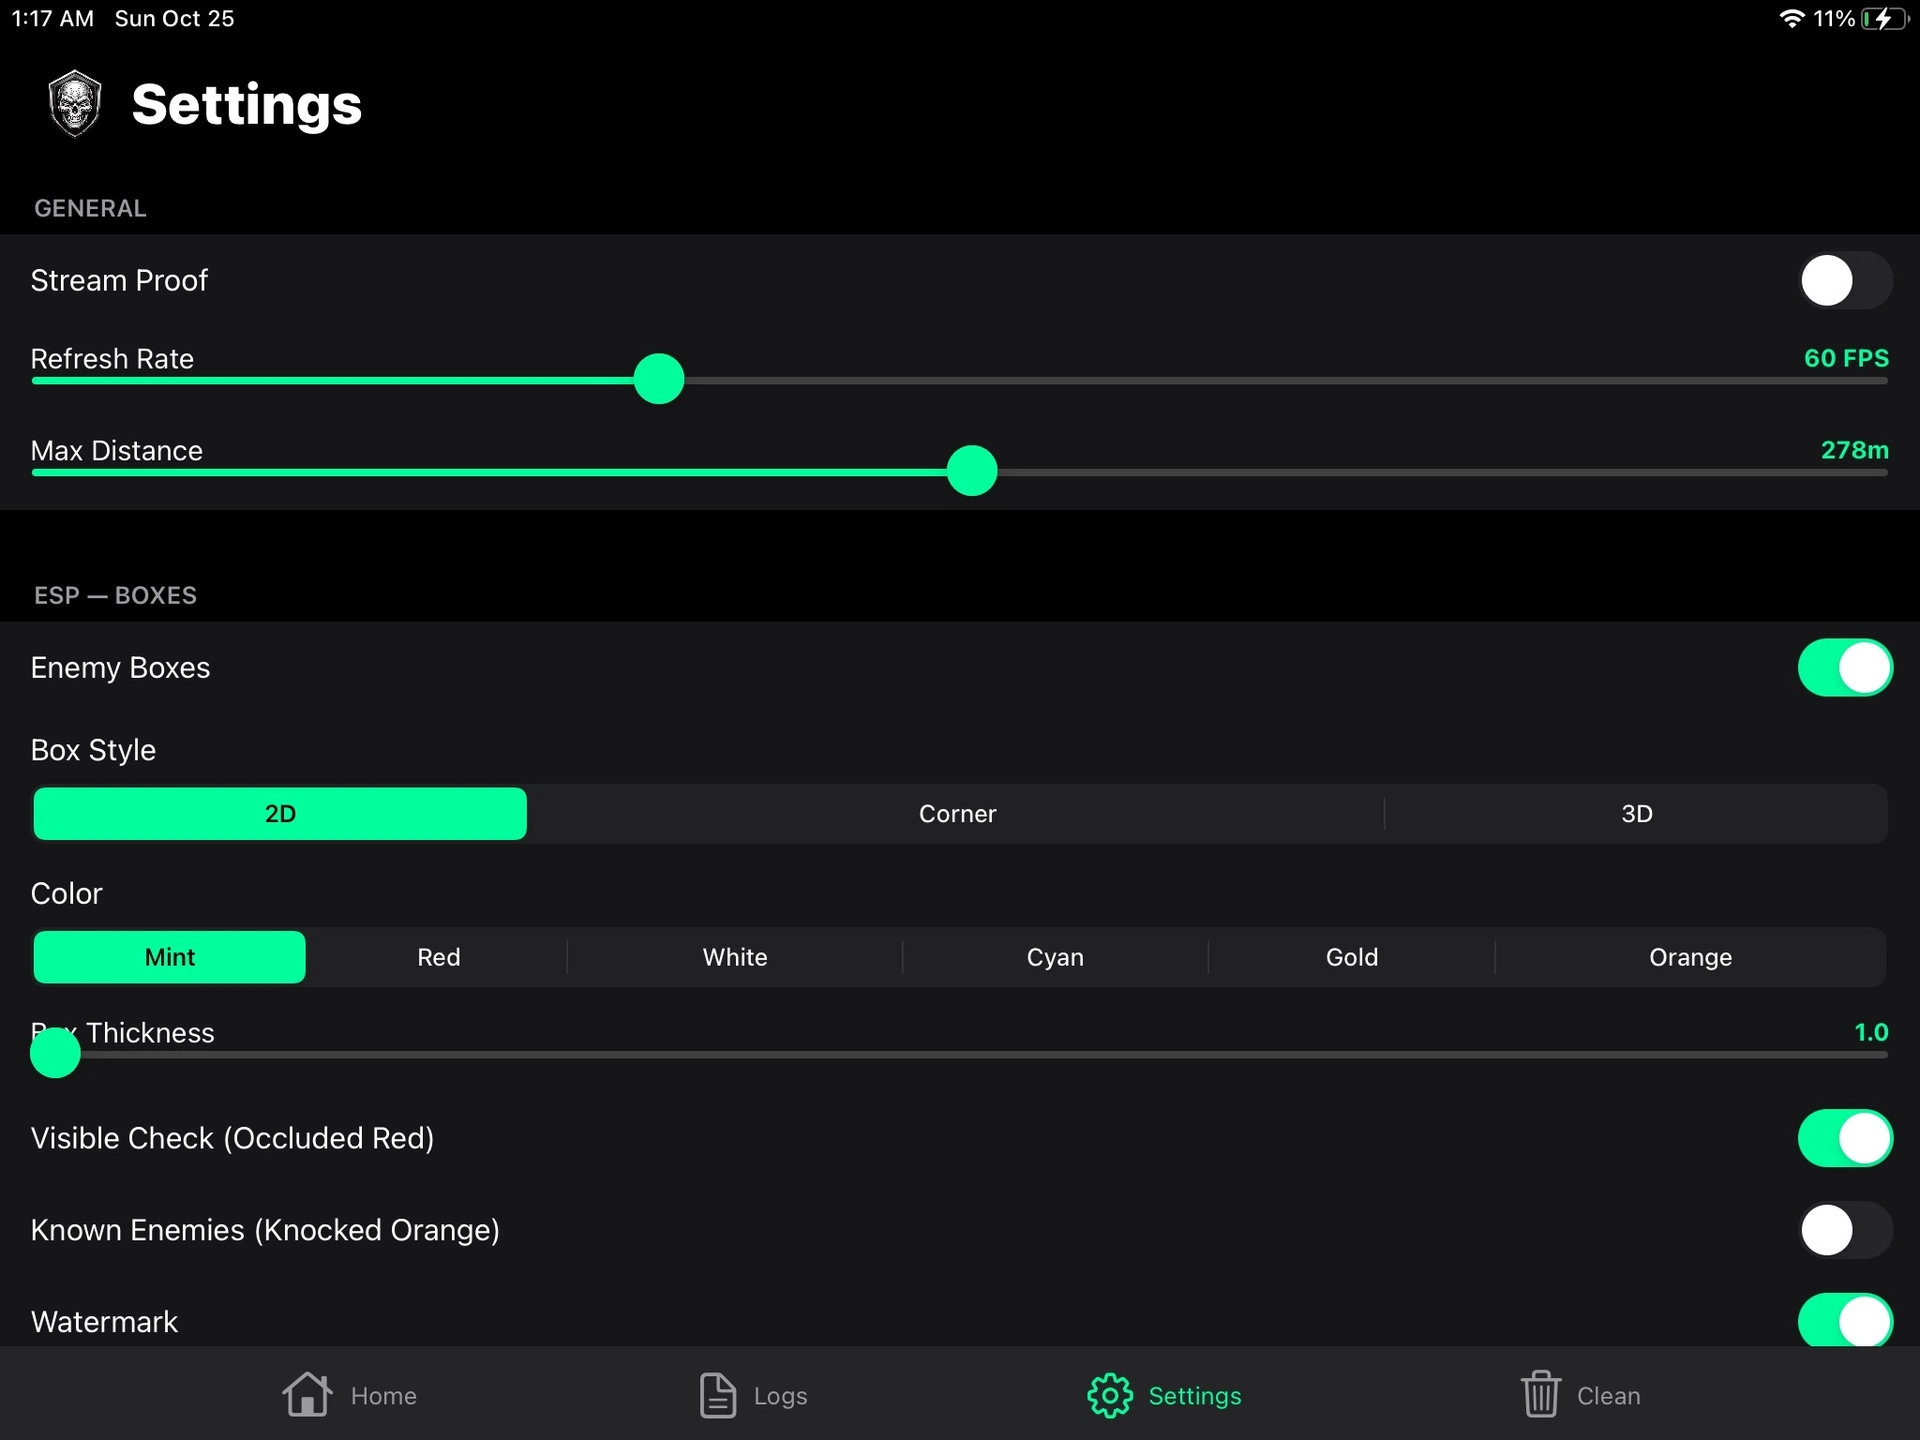Open the Clean trash can icon
1920x1440 pixels.
[1541, 1394]
